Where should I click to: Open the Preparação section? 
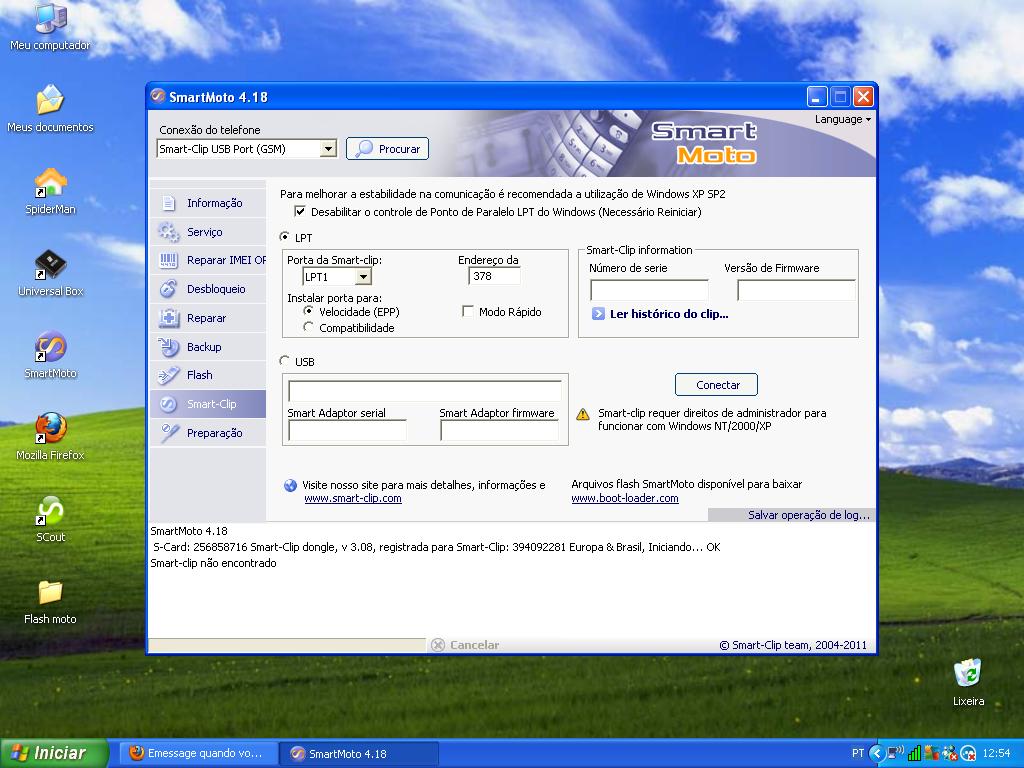tap(208, 433)
